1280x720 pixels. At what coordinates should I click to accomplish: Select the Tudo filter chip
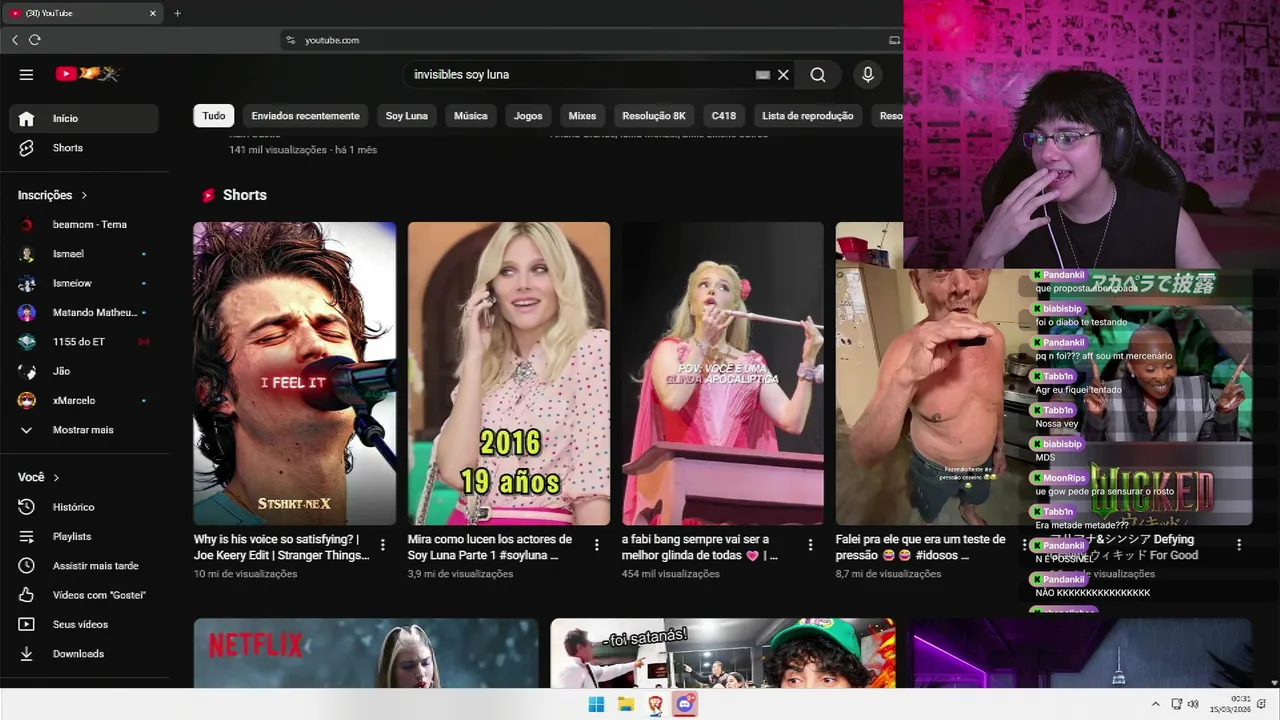(x=214, y=116)
